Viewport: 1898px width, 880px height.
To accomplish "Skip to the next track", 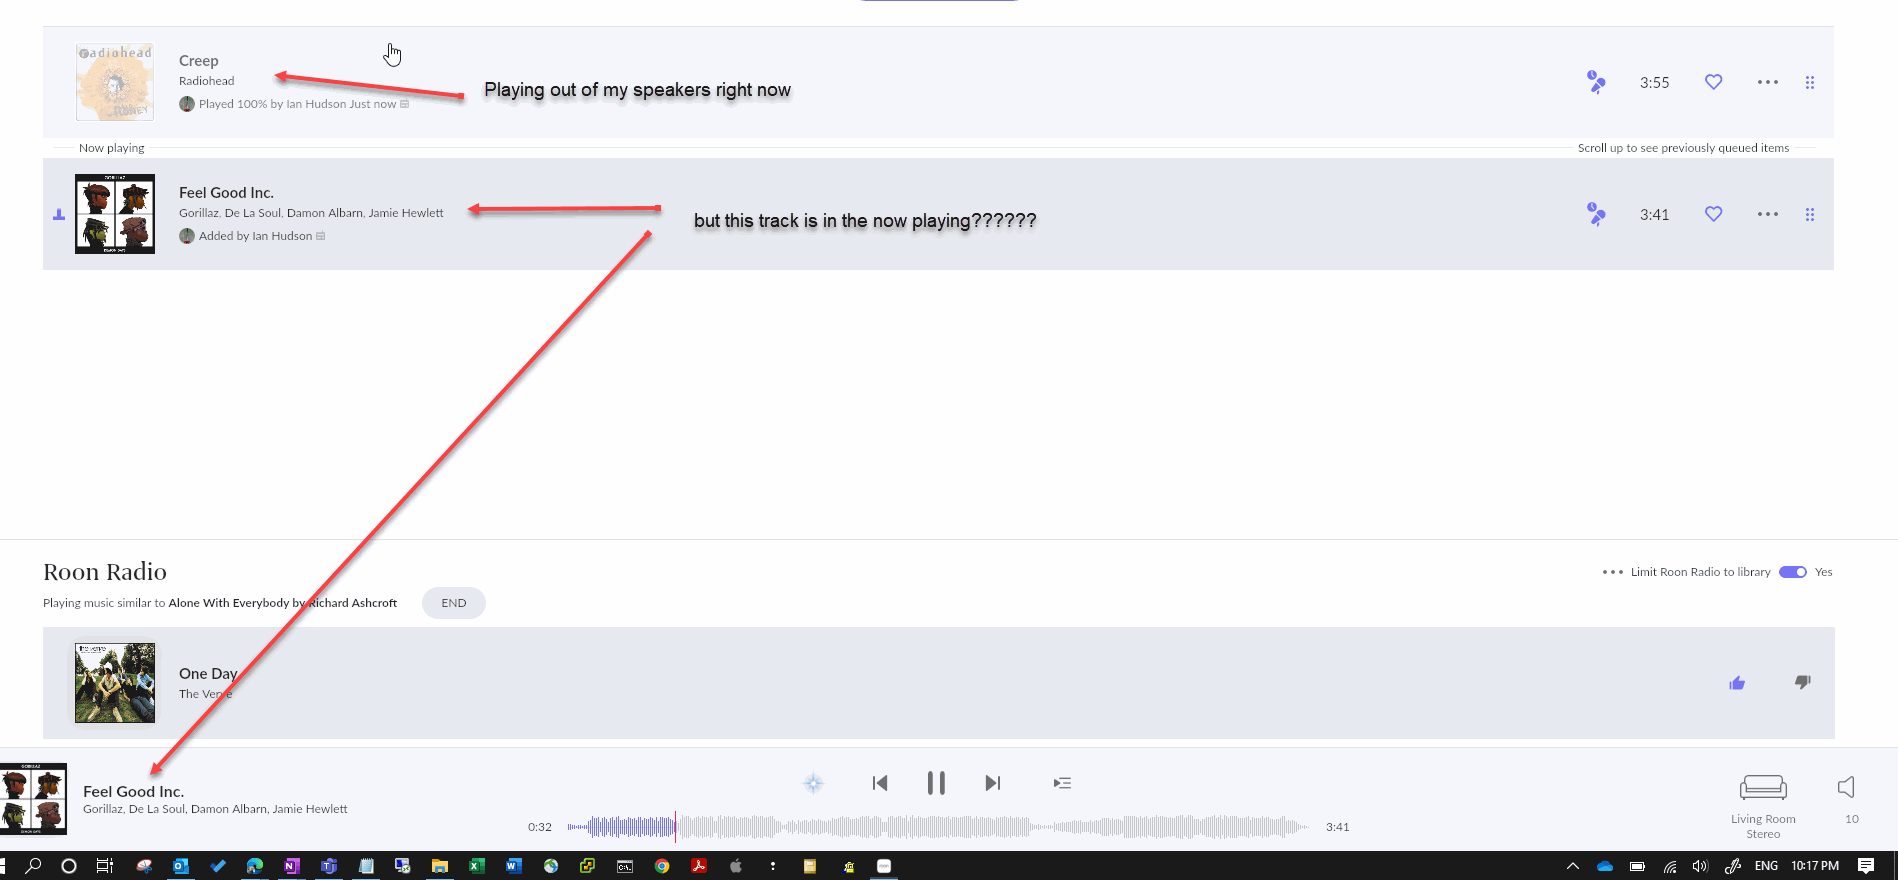I will click(x=992, y=783).
